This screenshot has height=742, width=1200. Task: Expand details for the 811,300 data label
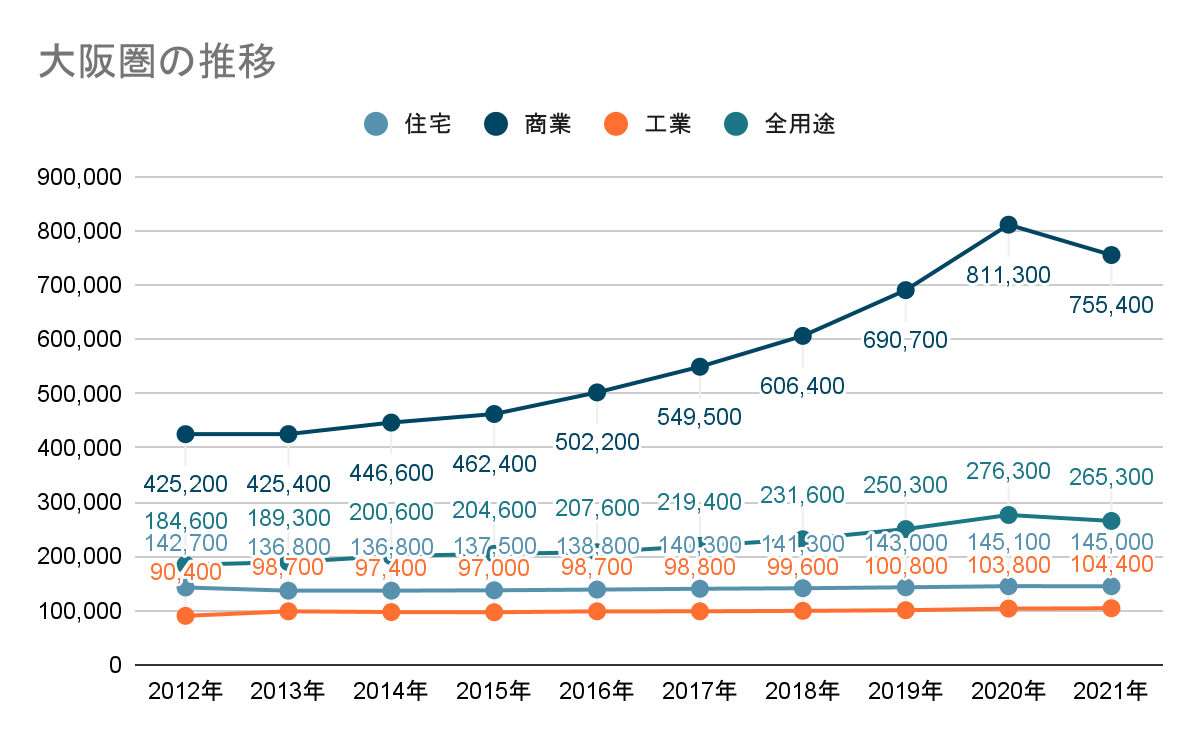1007,273
